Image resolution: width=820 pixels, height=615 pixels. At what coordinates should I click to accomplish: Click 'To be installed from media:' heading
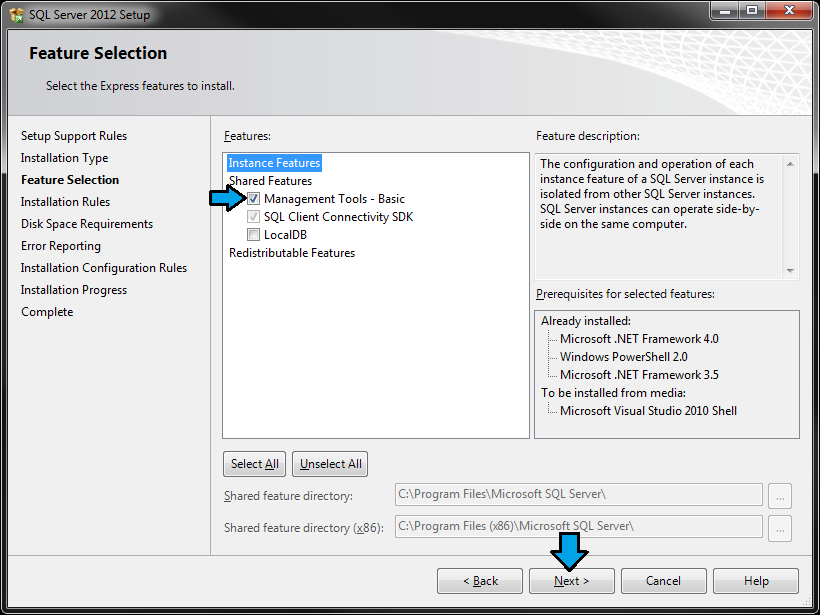click(x=613, y=393)
